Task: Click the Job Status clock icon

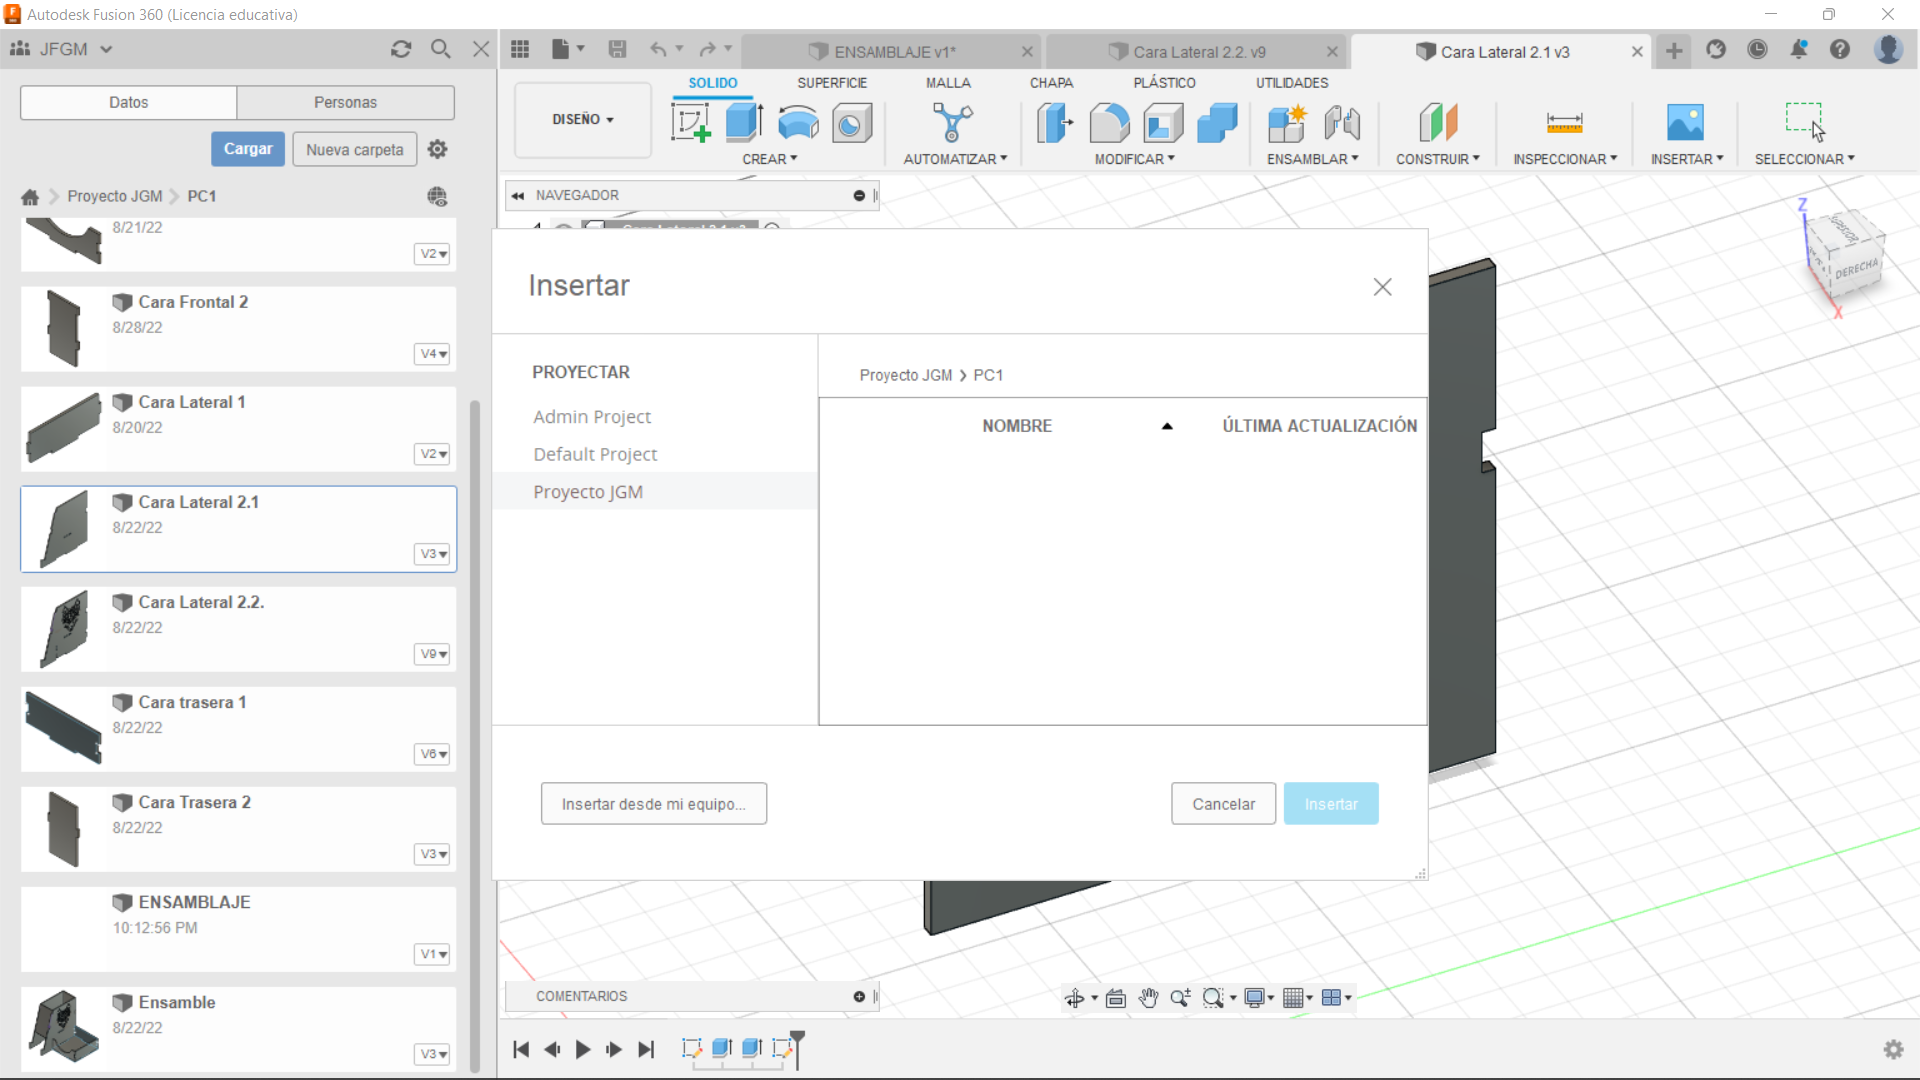Action: [1757, 49]
